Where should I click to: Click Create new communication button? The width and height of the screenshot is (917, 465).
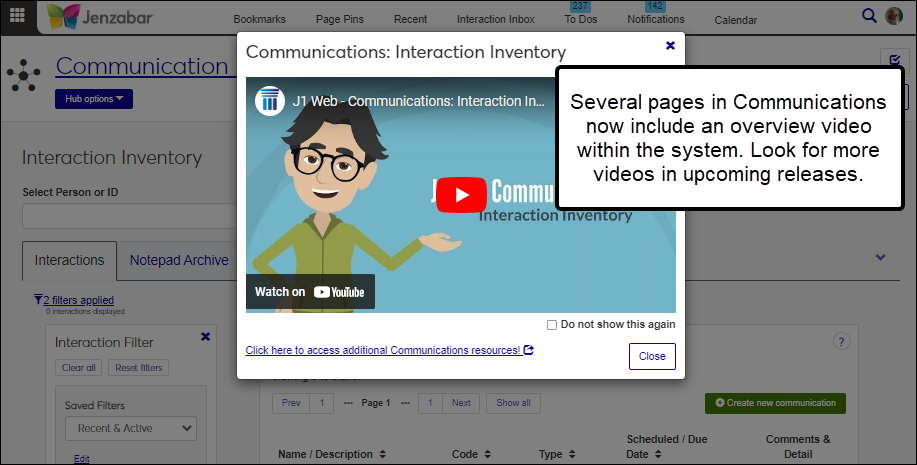pos(775,403)
